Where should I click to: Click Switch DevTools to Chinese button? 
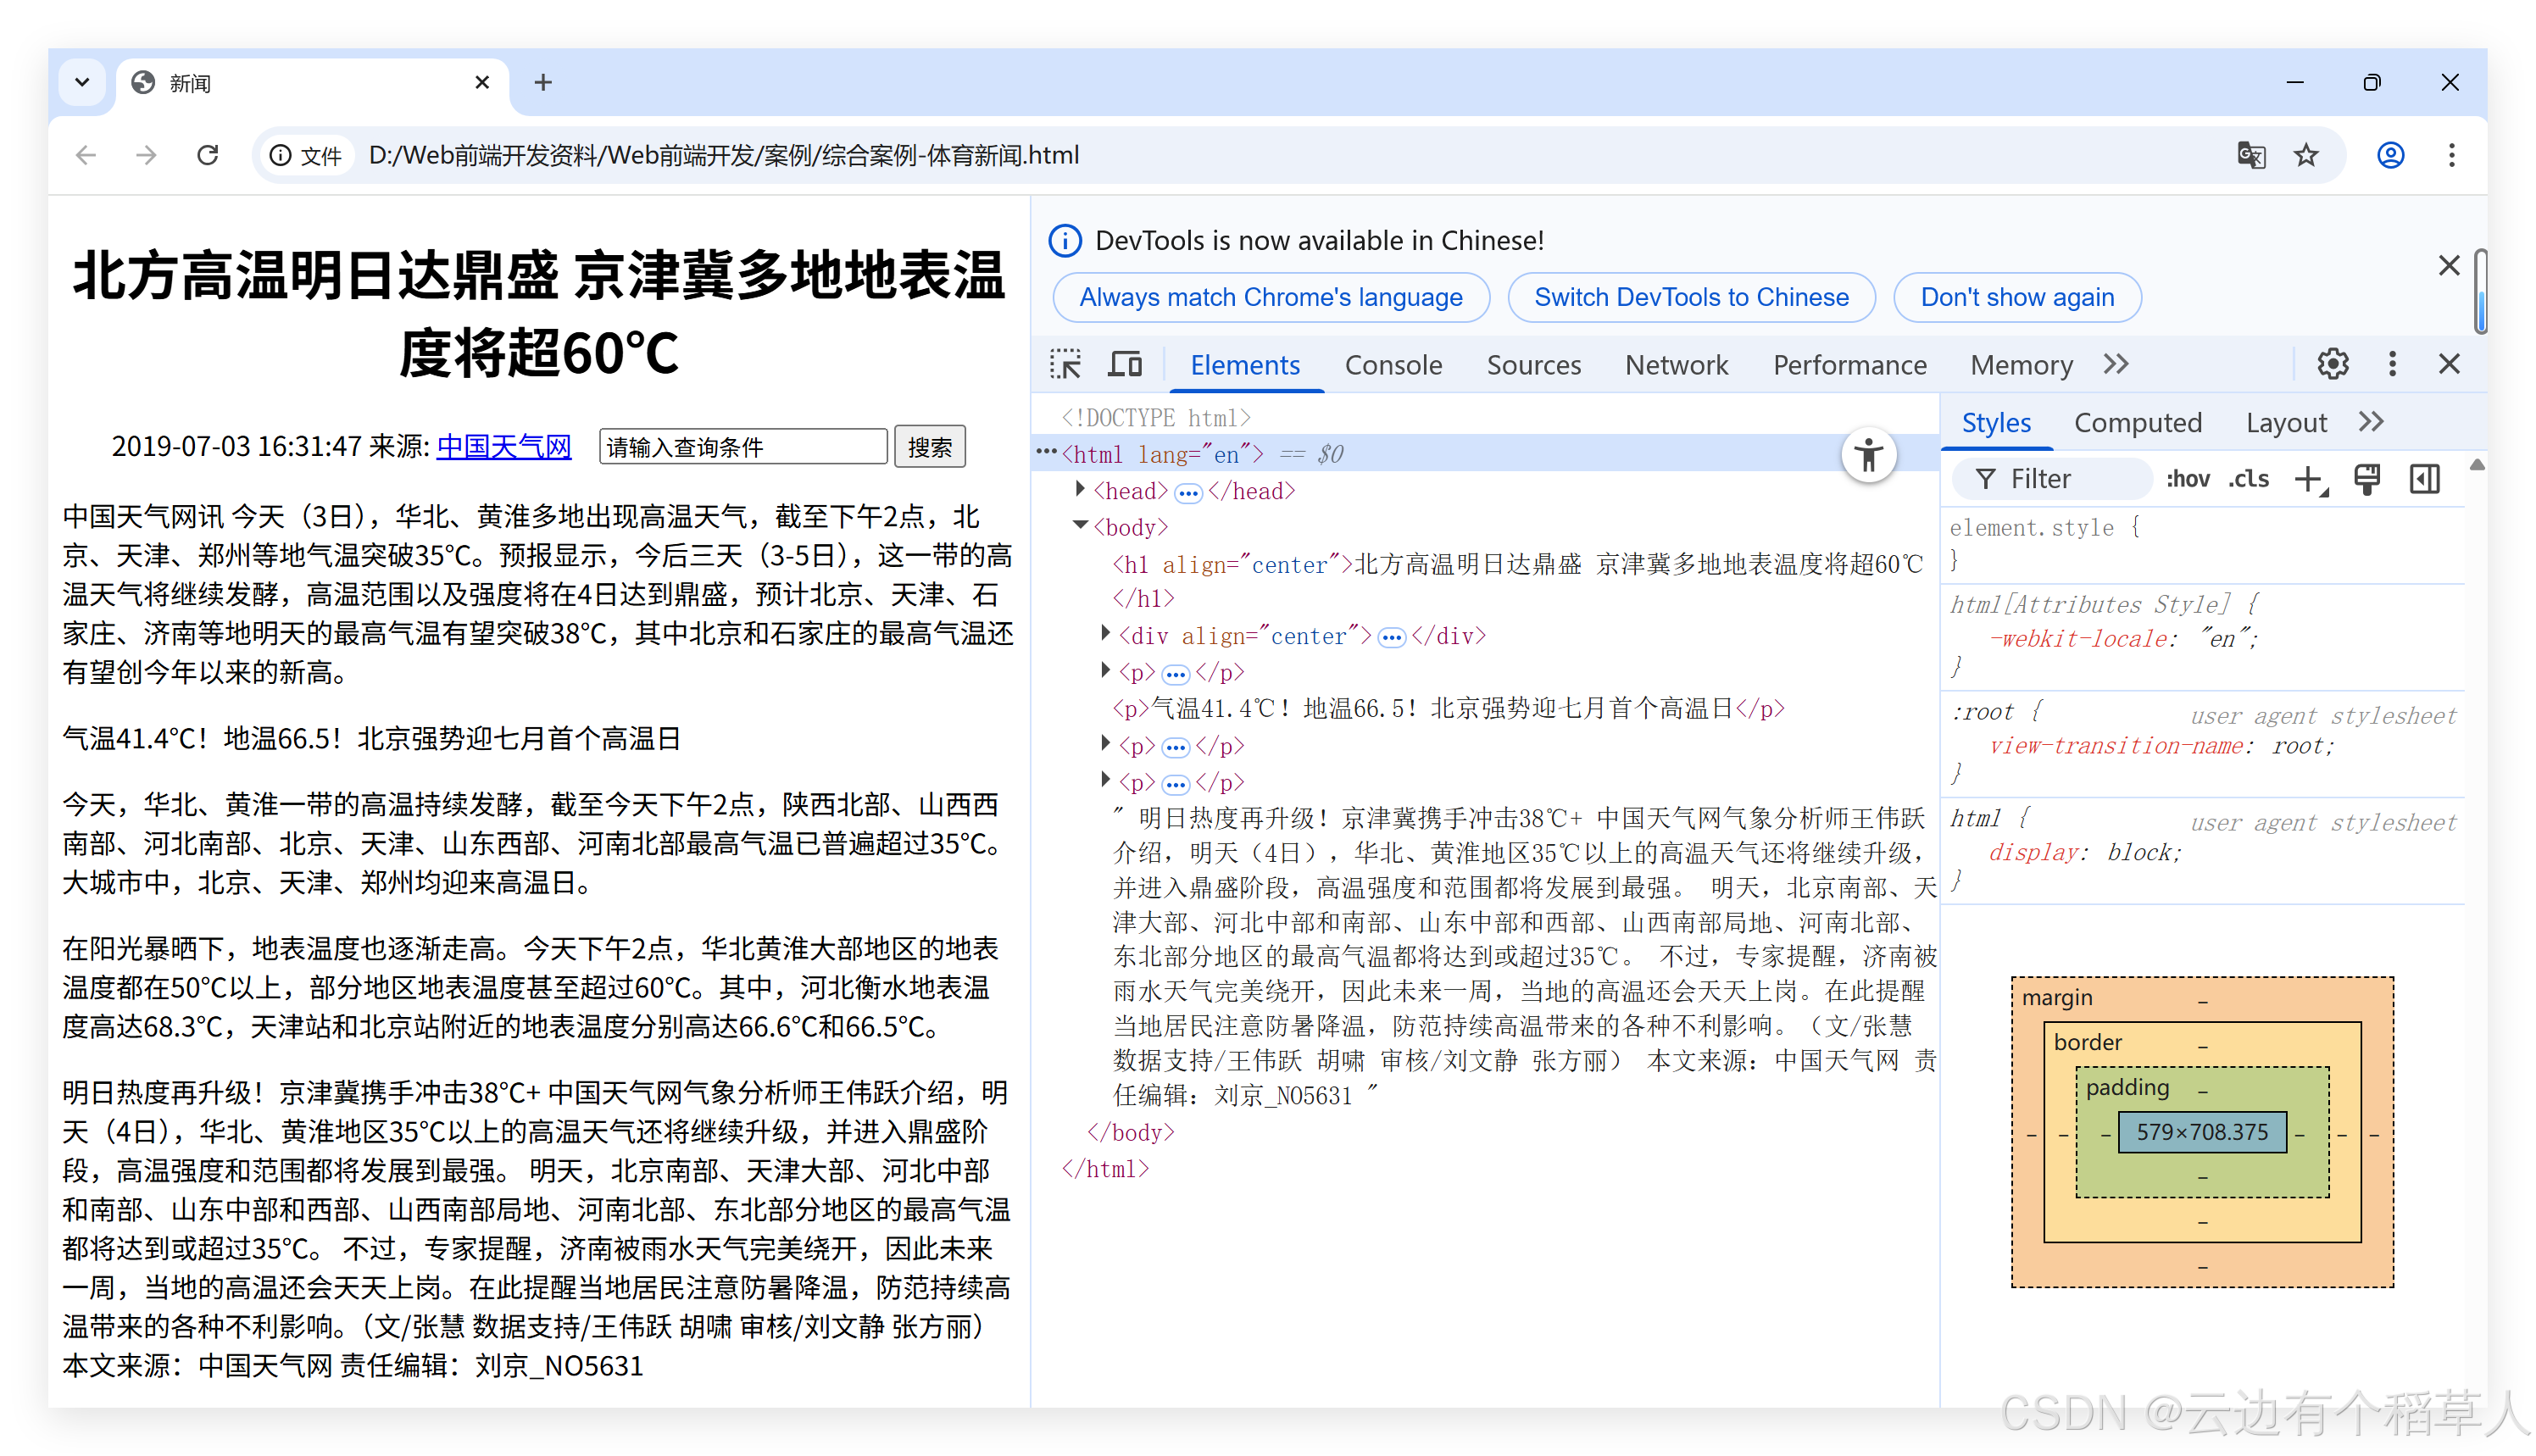pyautogui.click(x=1691, y=297)
